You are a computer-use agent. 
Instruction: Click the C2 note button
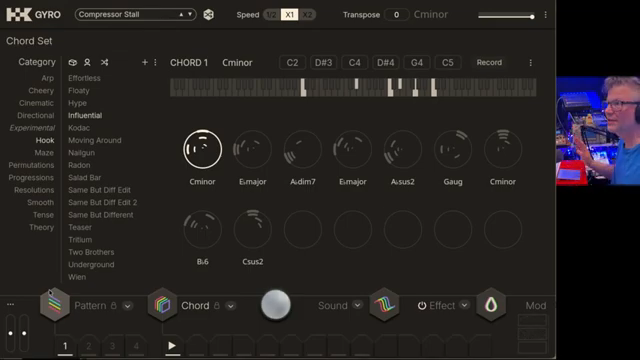[x=292, y=62]
